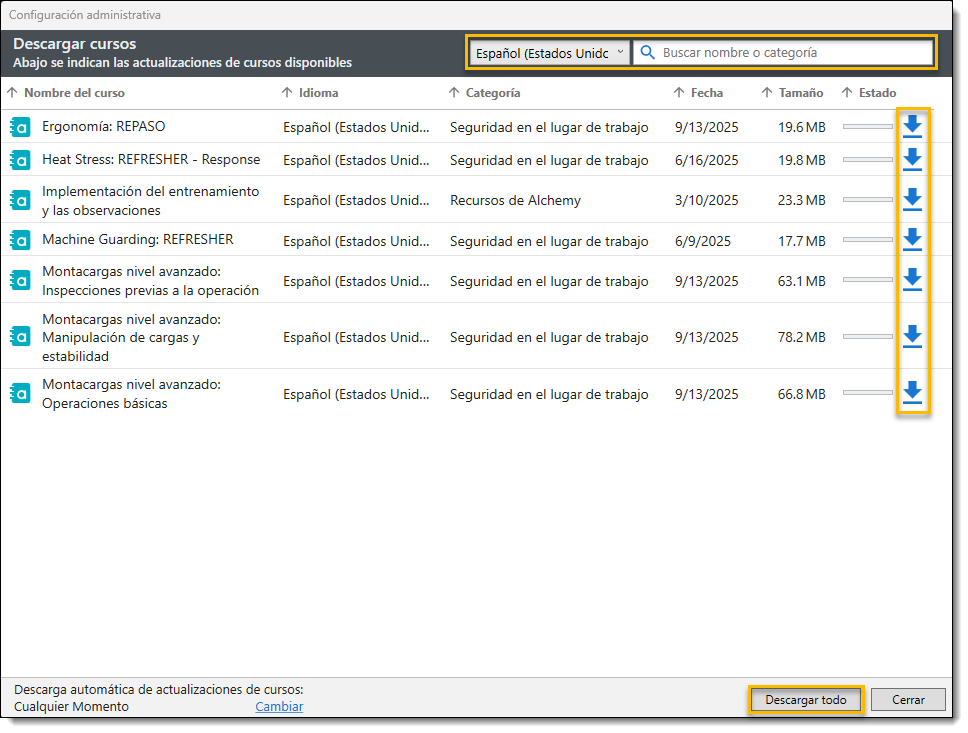Screen dimensions: 968x733
Task: Click the course icon beside Ergonomía: REPASO
Action: tap(20, 127)
